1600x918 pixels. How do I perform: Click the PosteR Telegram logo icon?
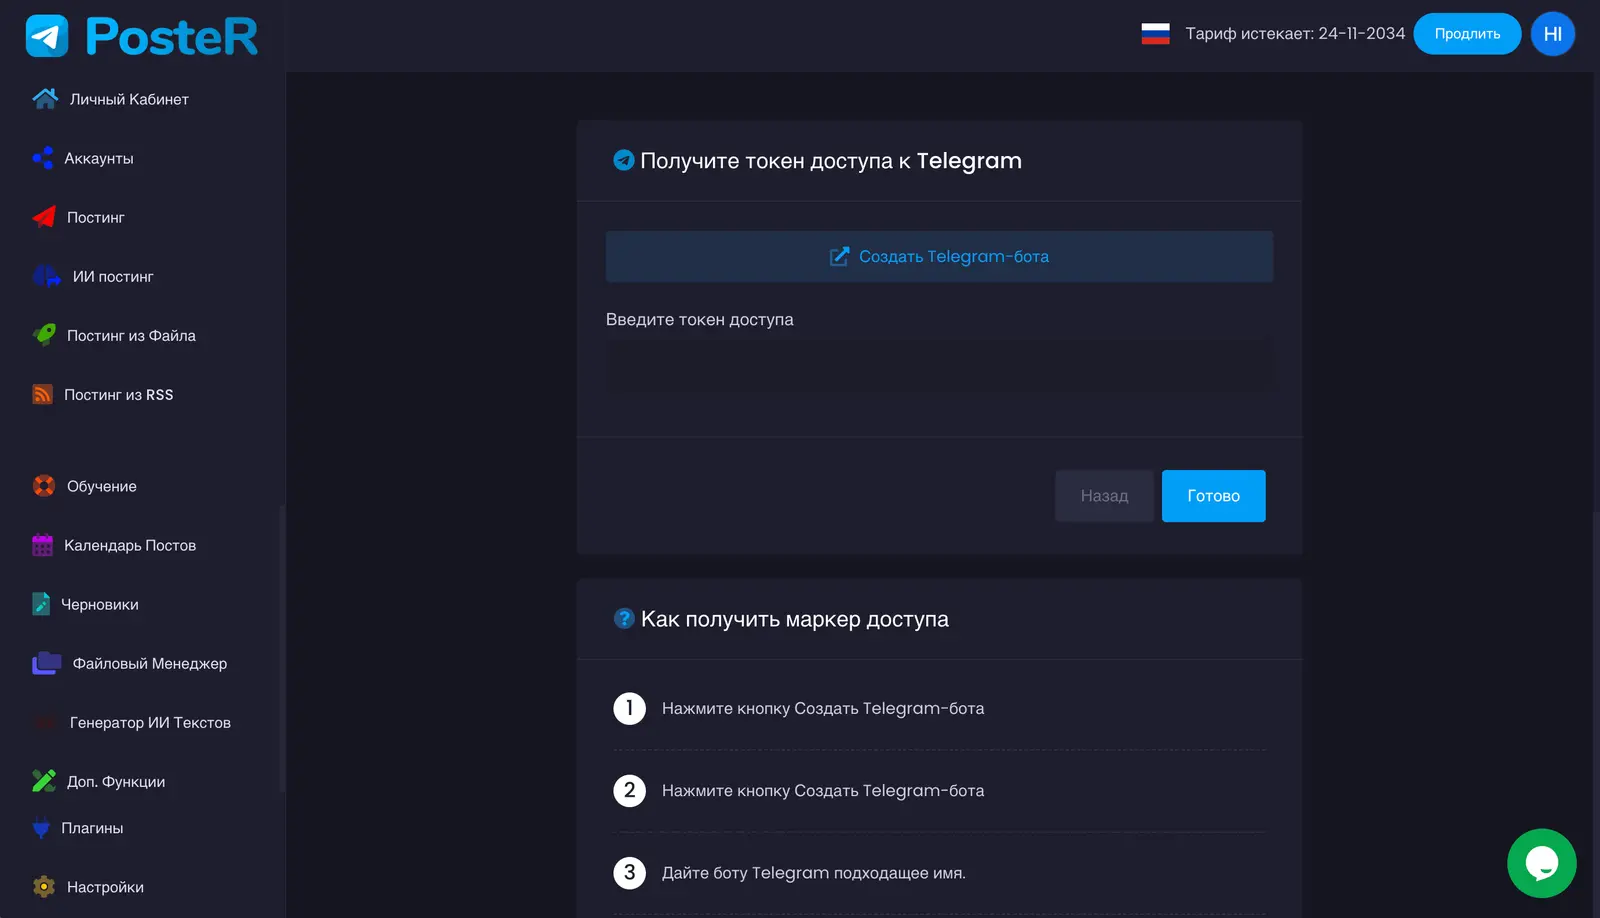pyautogui.click(x=47, y=36)
